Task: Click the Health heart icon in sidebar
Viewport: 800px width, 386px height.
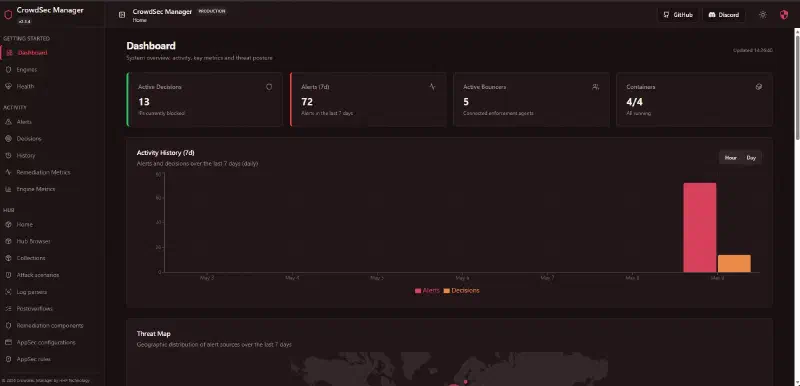Action: [x=8, y=86]
